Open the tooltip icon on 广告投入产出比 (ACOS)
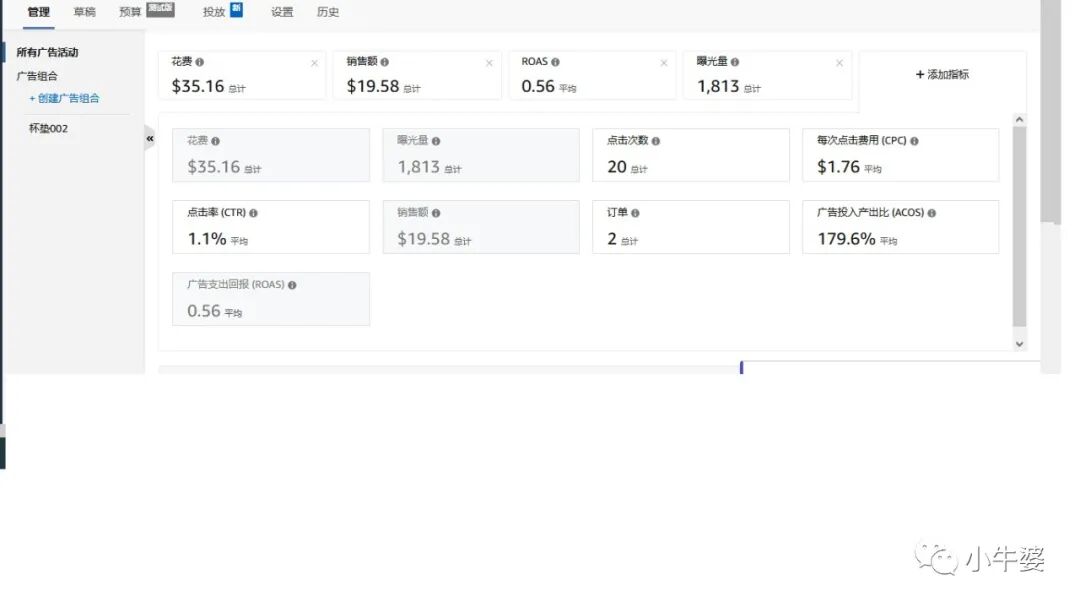Screen dimensions: 1080x607 pyautogui.click(x=930, y=212)
